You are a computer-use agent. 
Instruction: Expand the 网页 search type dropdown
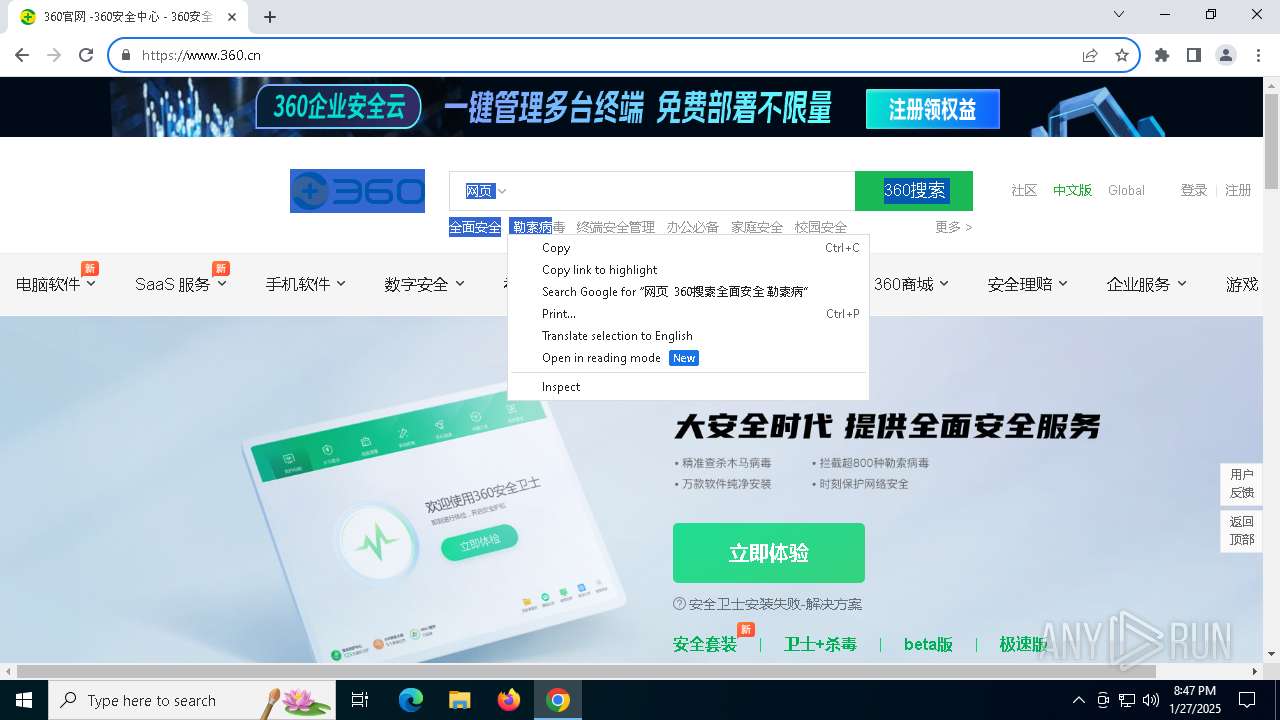pos(486,191)
